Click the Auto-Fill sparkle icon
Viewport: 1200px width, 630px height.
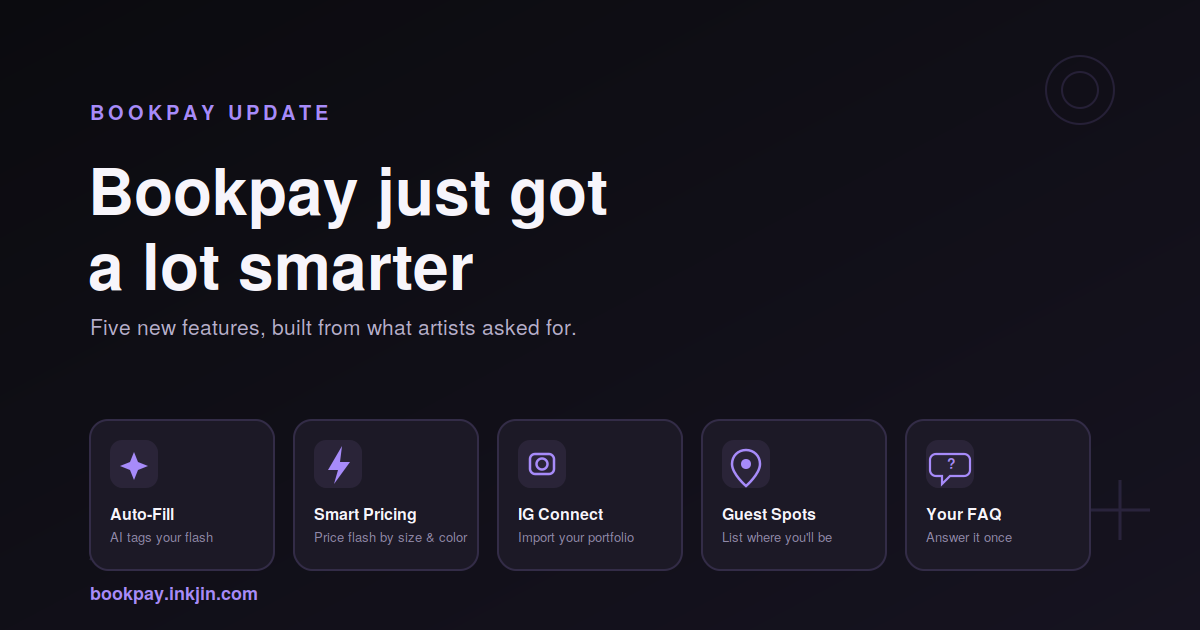point(134,465)
